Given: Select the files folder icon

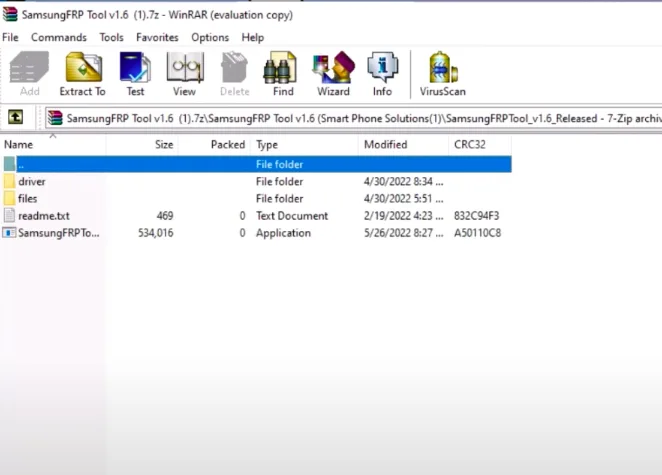Looking at the screenshot, I should point(9,198).
